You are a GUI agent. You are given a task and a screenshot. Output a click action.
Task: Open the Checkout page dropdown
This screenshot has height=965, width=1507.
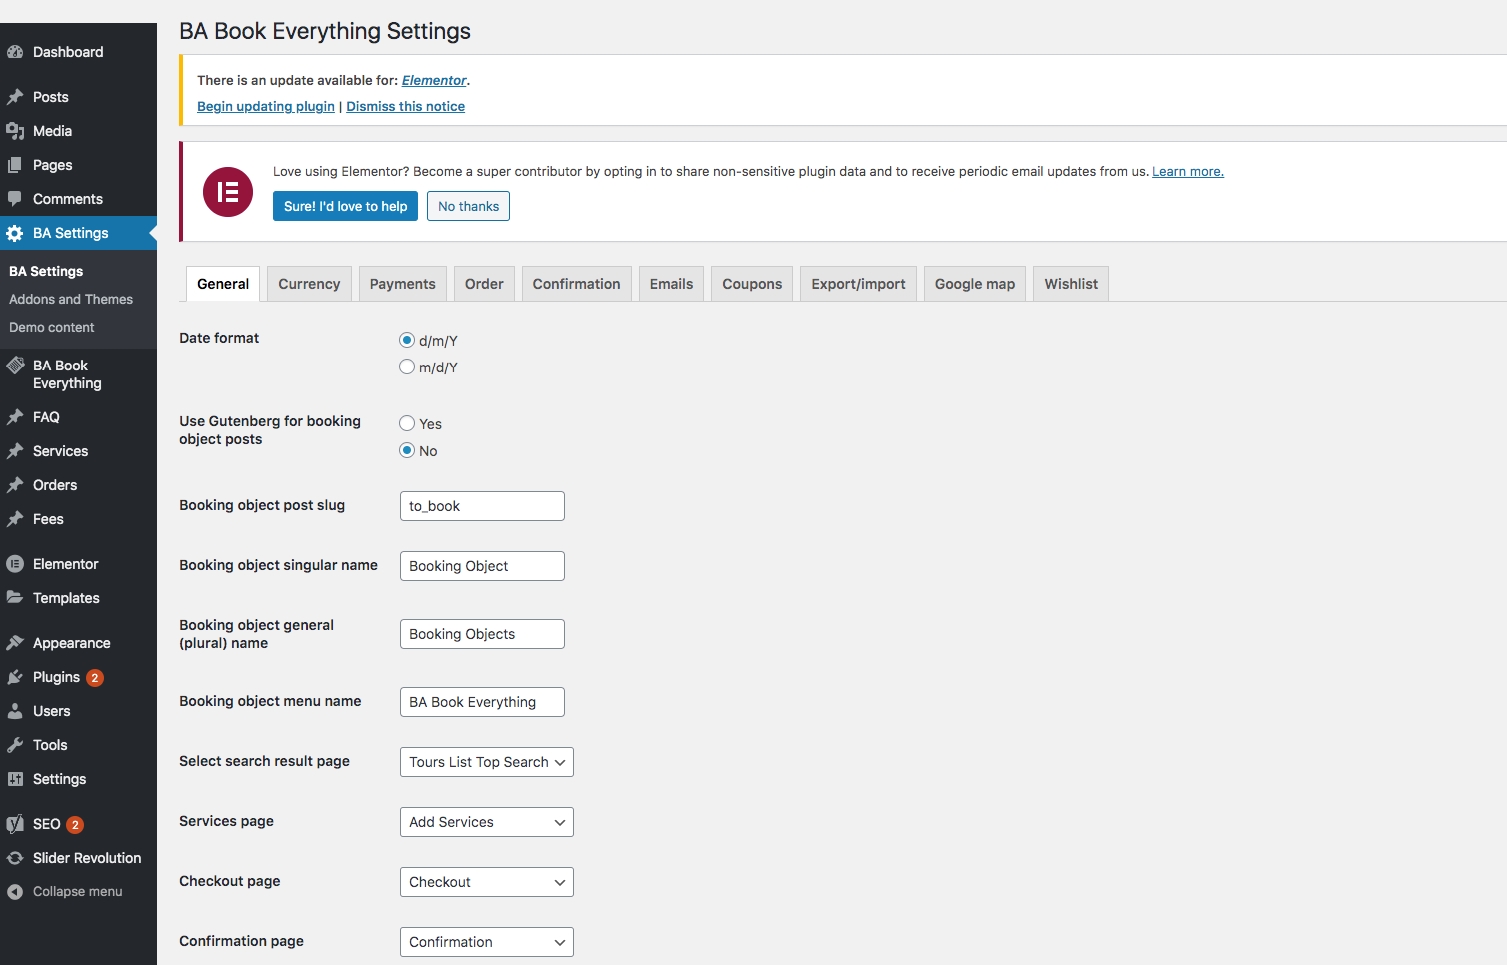pos(486,882)
